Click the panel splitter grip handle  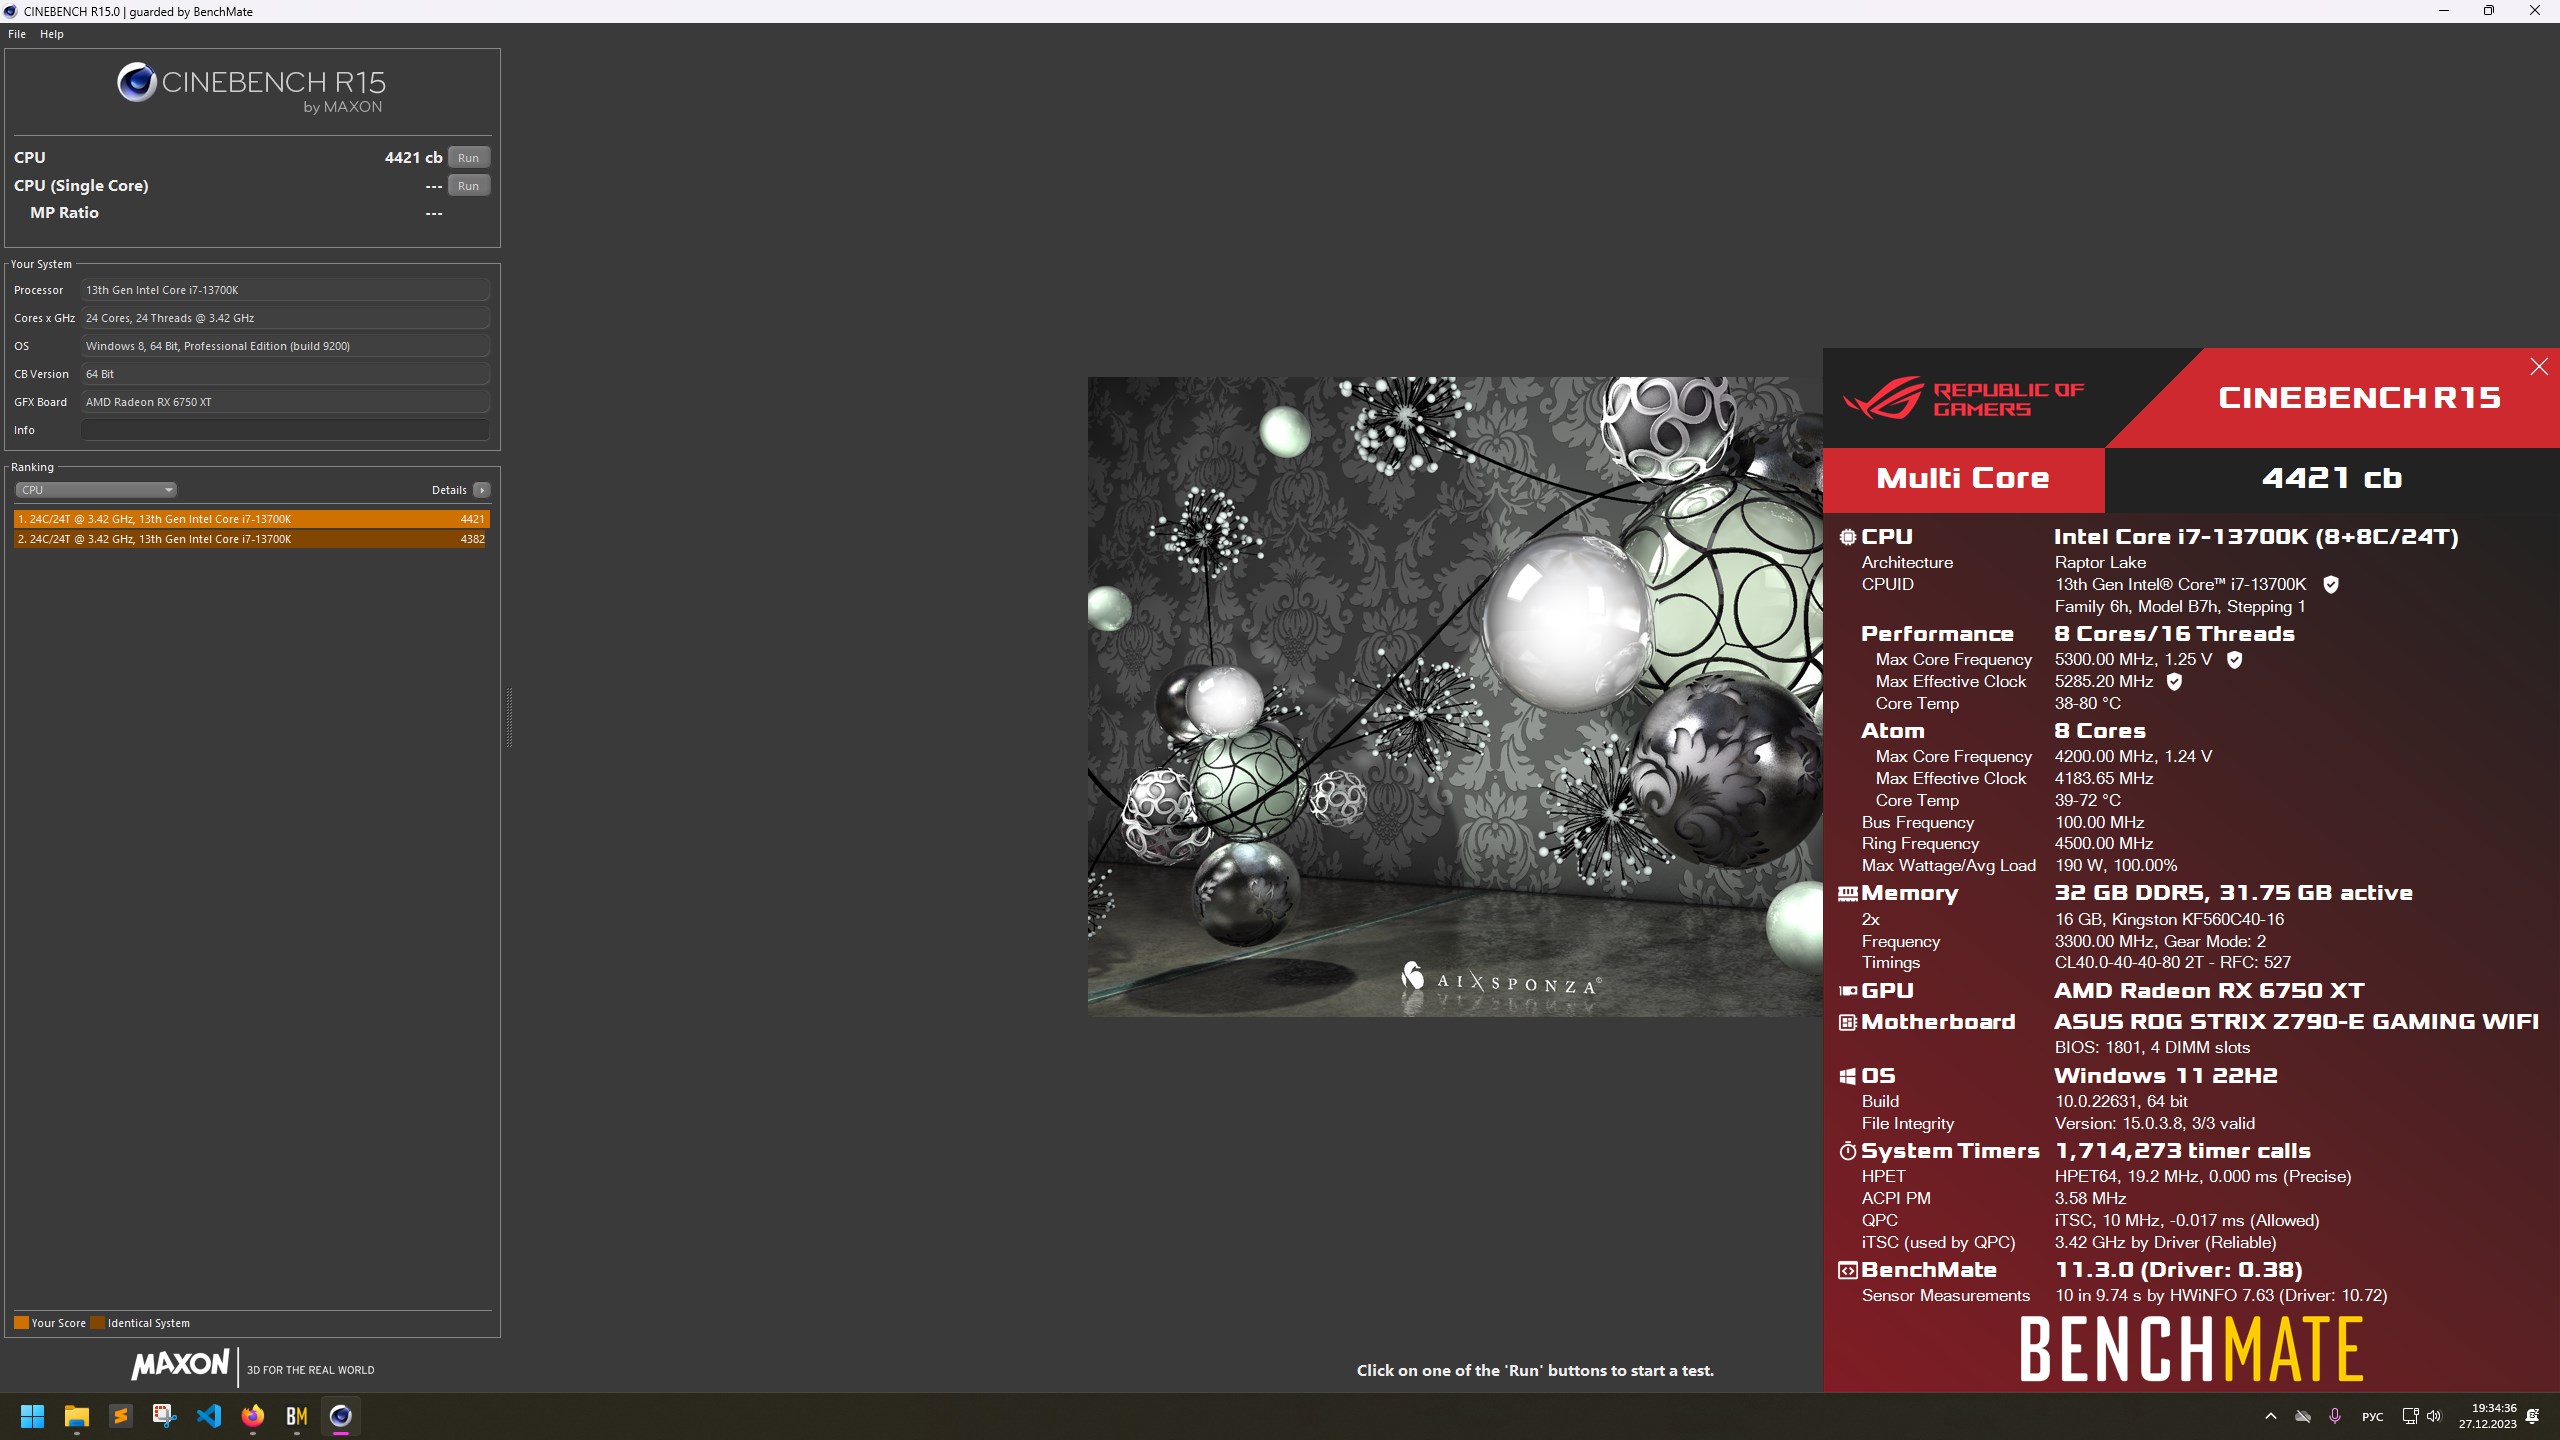[x=509, y=717]
